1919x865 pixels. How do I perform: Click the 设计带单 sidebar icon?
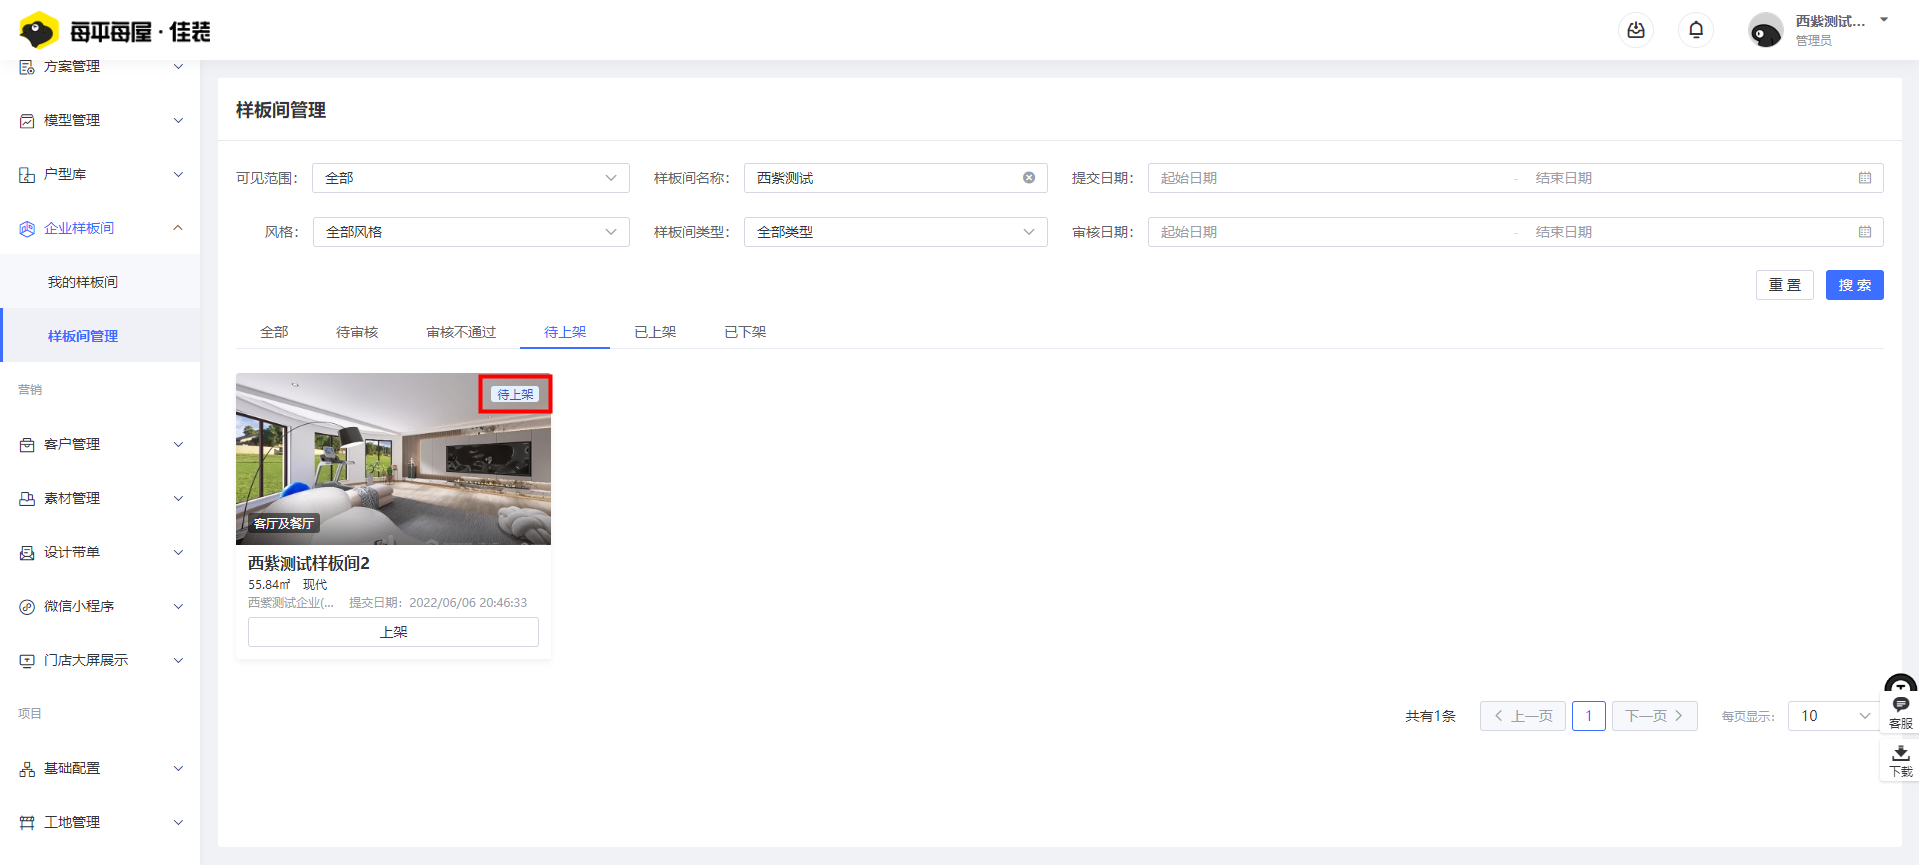(x=27, y=553)
